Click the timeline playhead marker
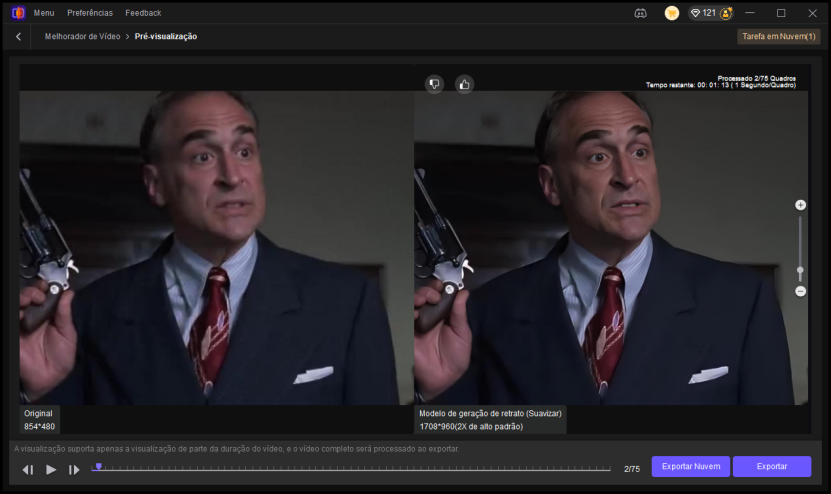The image size is (831, 494). click(x=99, y=467)
